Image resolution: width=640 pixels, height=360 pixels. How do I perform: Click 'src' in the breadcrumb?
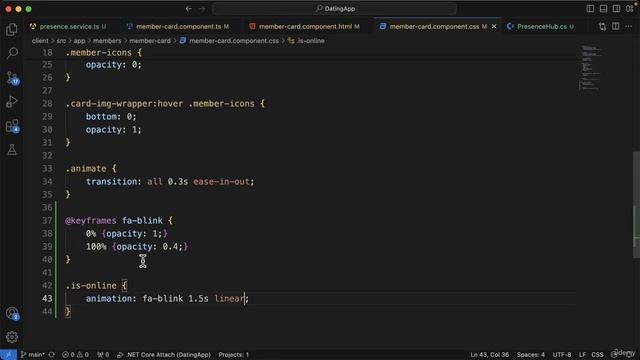(x=61, y=41)
